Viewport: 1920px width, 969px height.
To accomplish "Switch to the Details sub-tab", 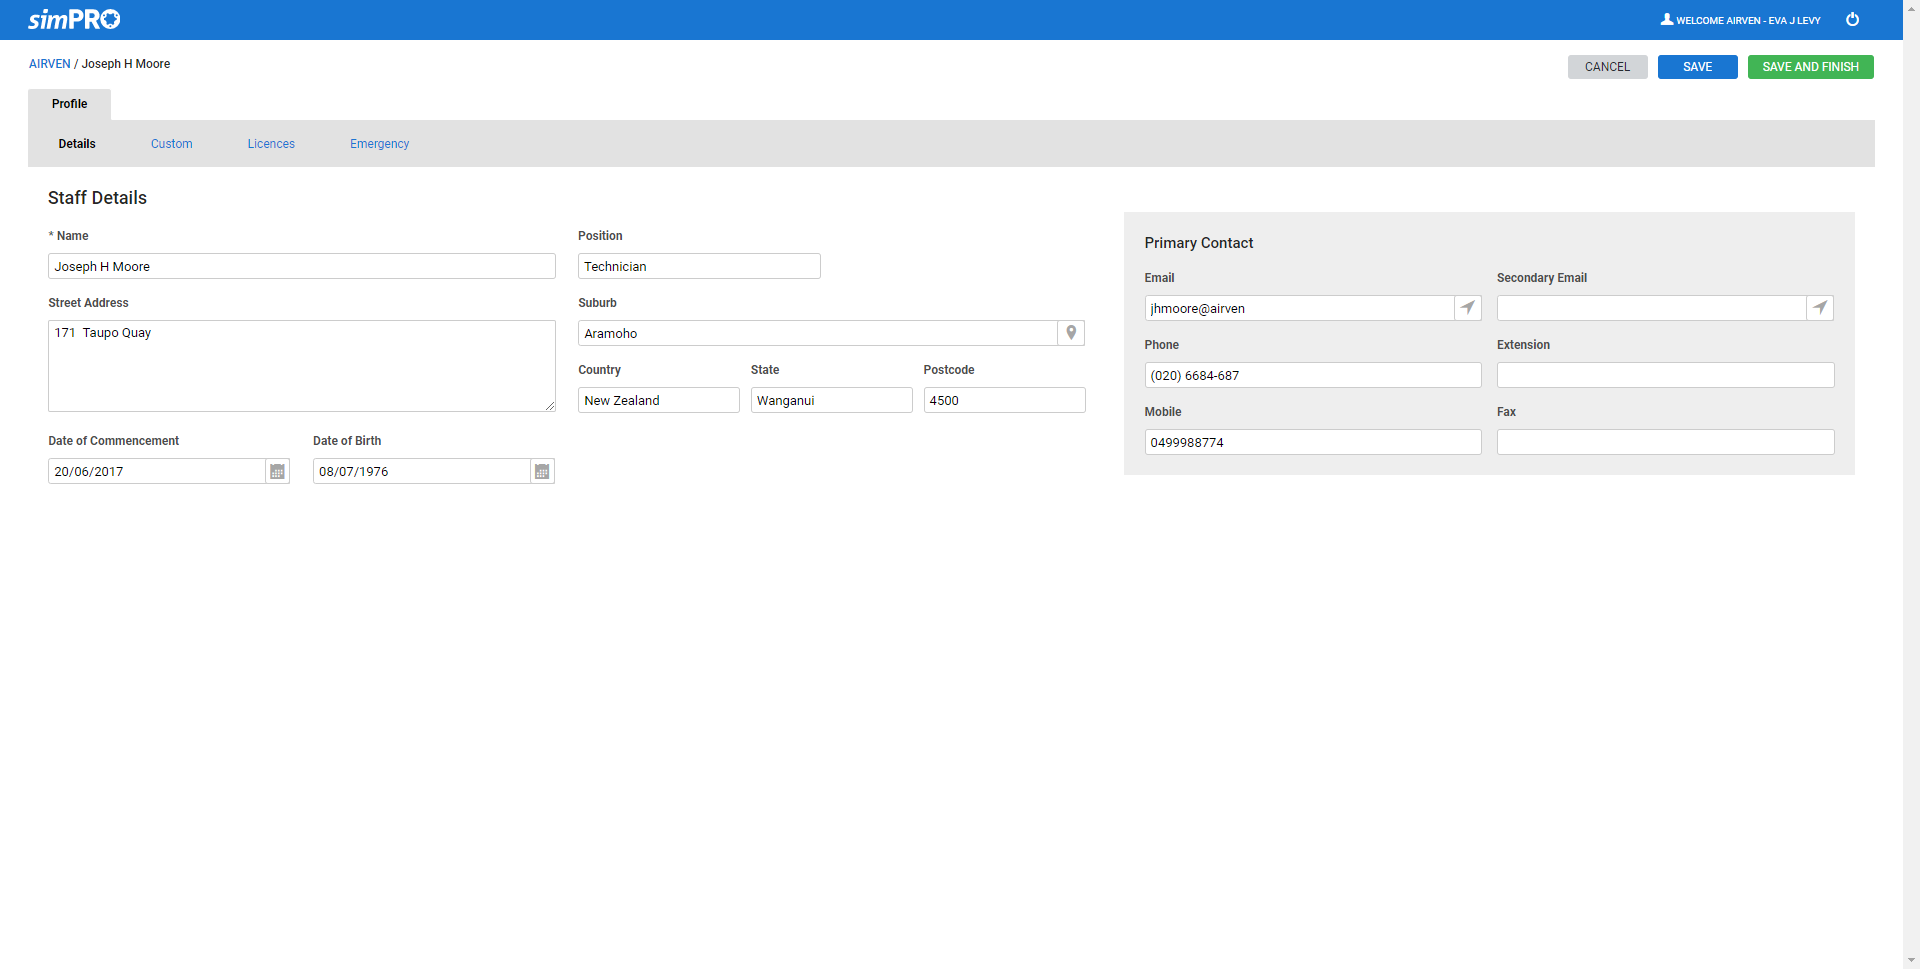I will [x=77, y=144].
